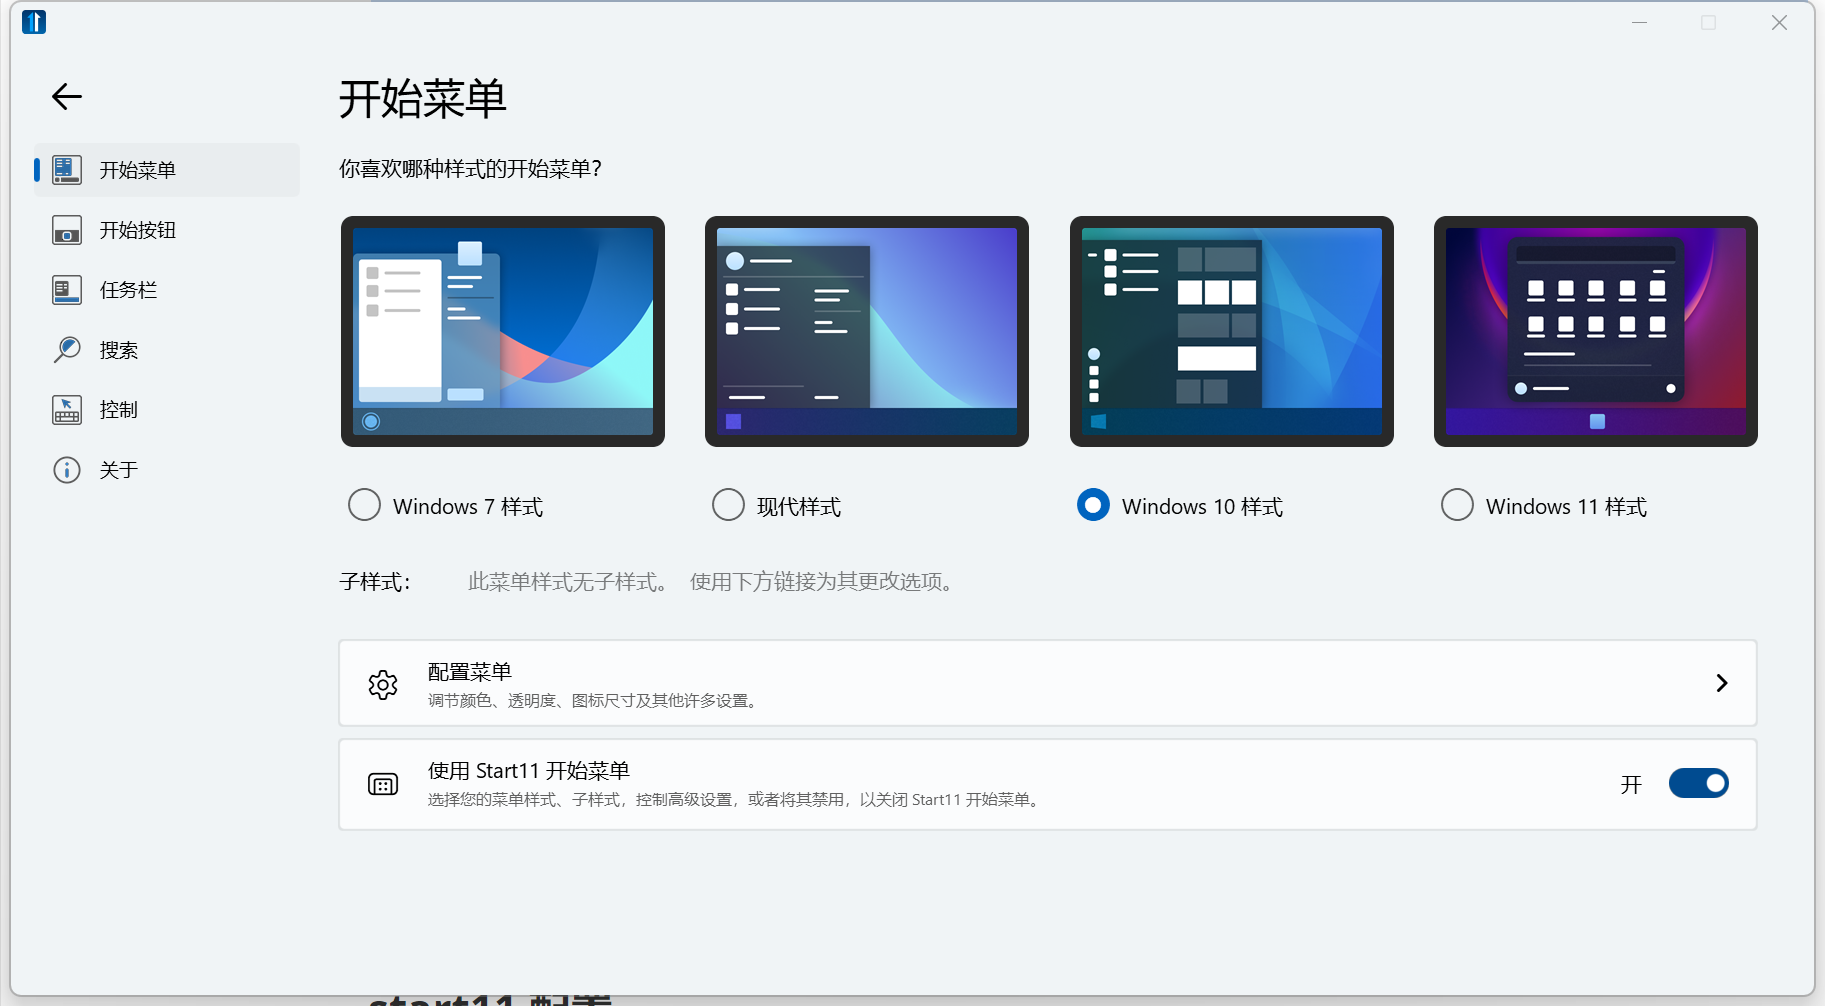1825x1006 pixels.
Task: Minimize the Start11 window
Action: pos(1639,22)
